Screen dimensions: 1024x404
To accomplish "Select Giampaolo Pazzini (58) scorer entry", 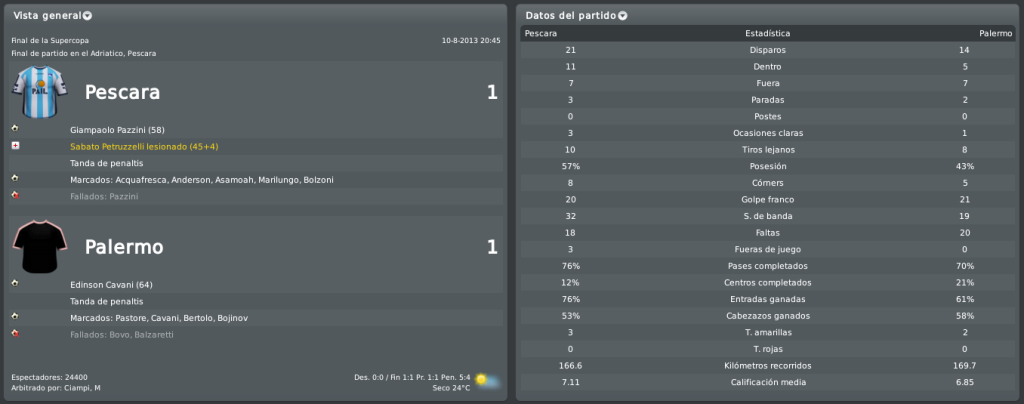I will tap(117, 130).
